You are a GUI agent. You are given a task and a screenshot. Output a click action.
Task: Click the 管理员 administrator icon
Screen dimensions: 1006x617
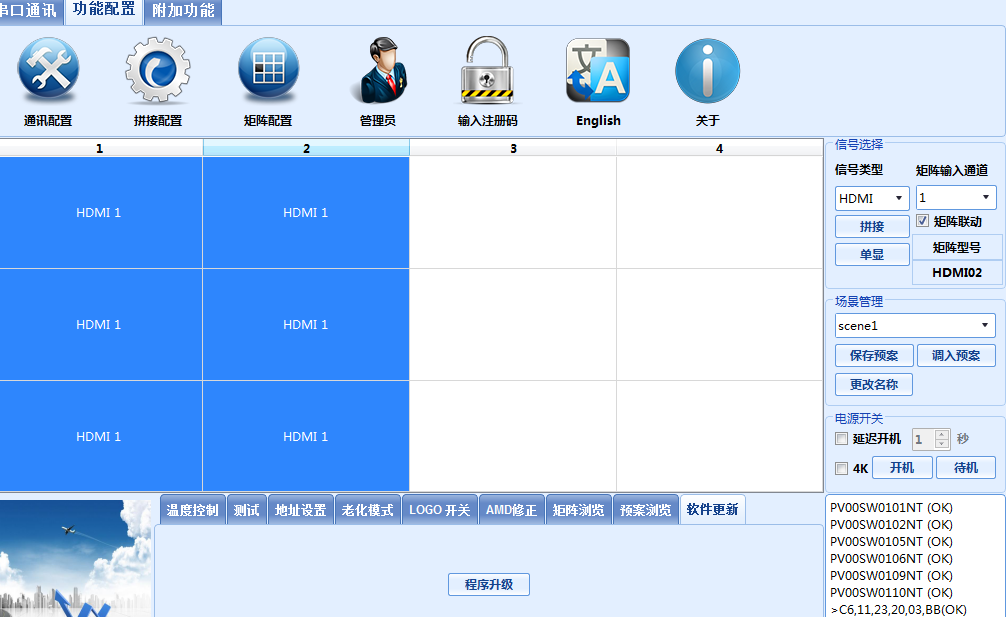coord(378,72)
